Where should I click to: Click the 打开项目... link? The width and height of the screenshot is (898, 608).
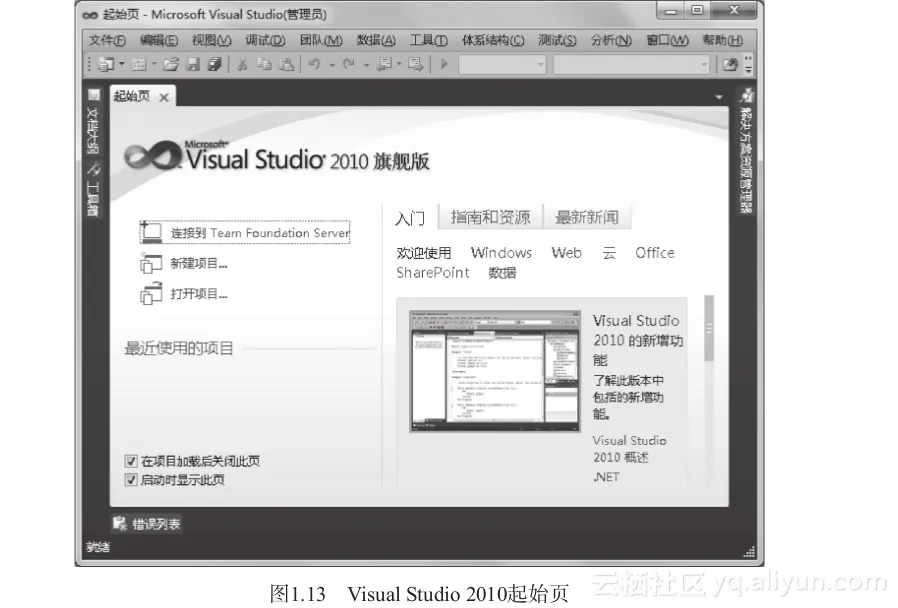coord(199,294)
